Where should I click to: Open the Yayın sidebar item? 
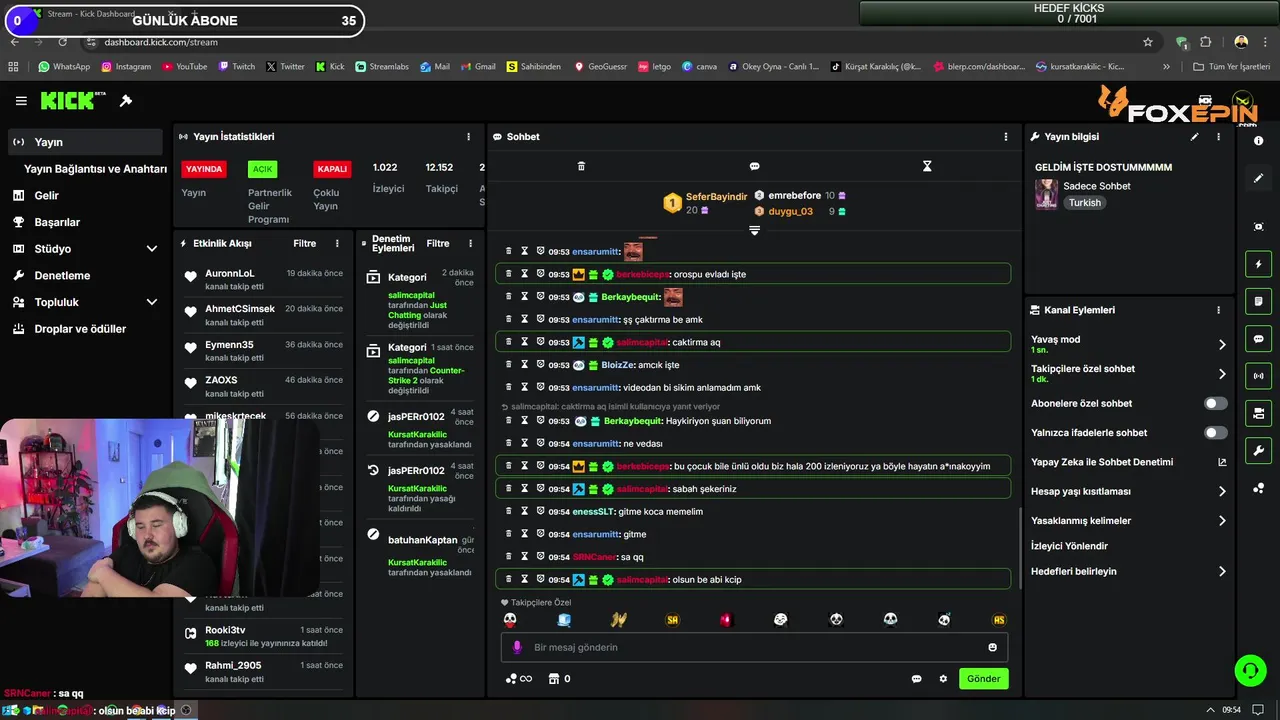pos(85,142)
